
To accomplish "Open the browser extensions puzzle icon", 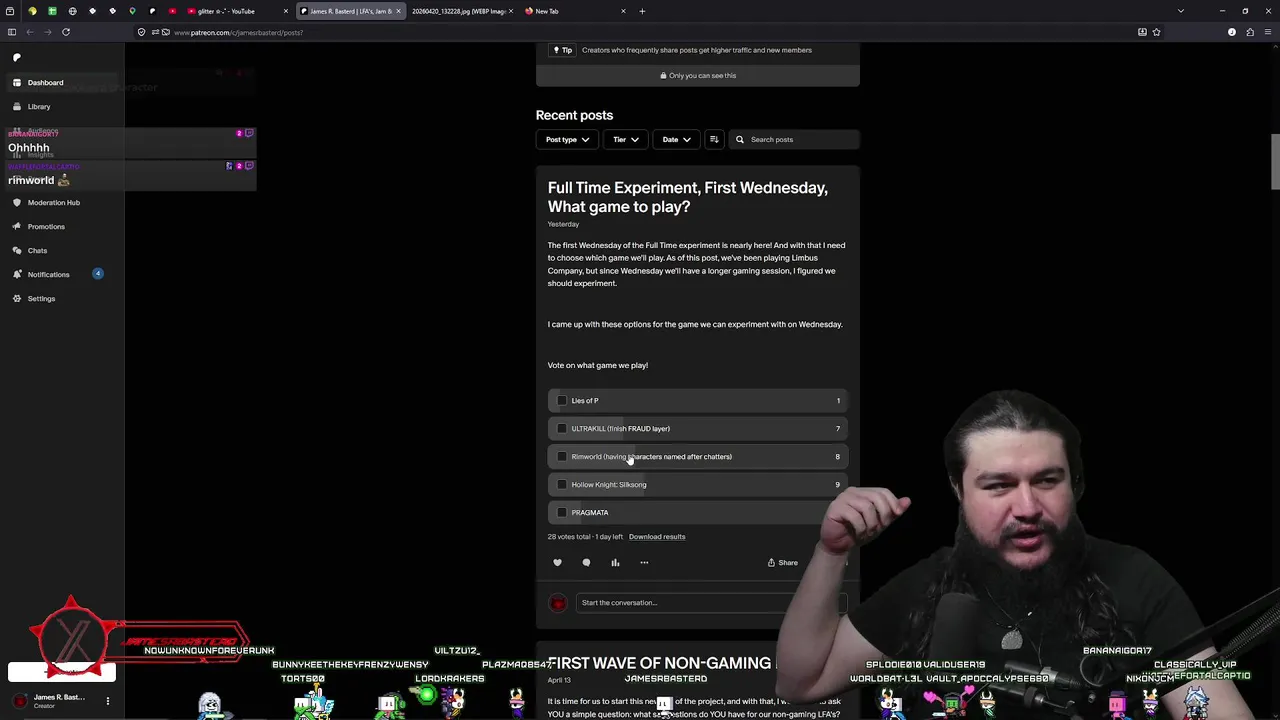I will (1250, 32).
